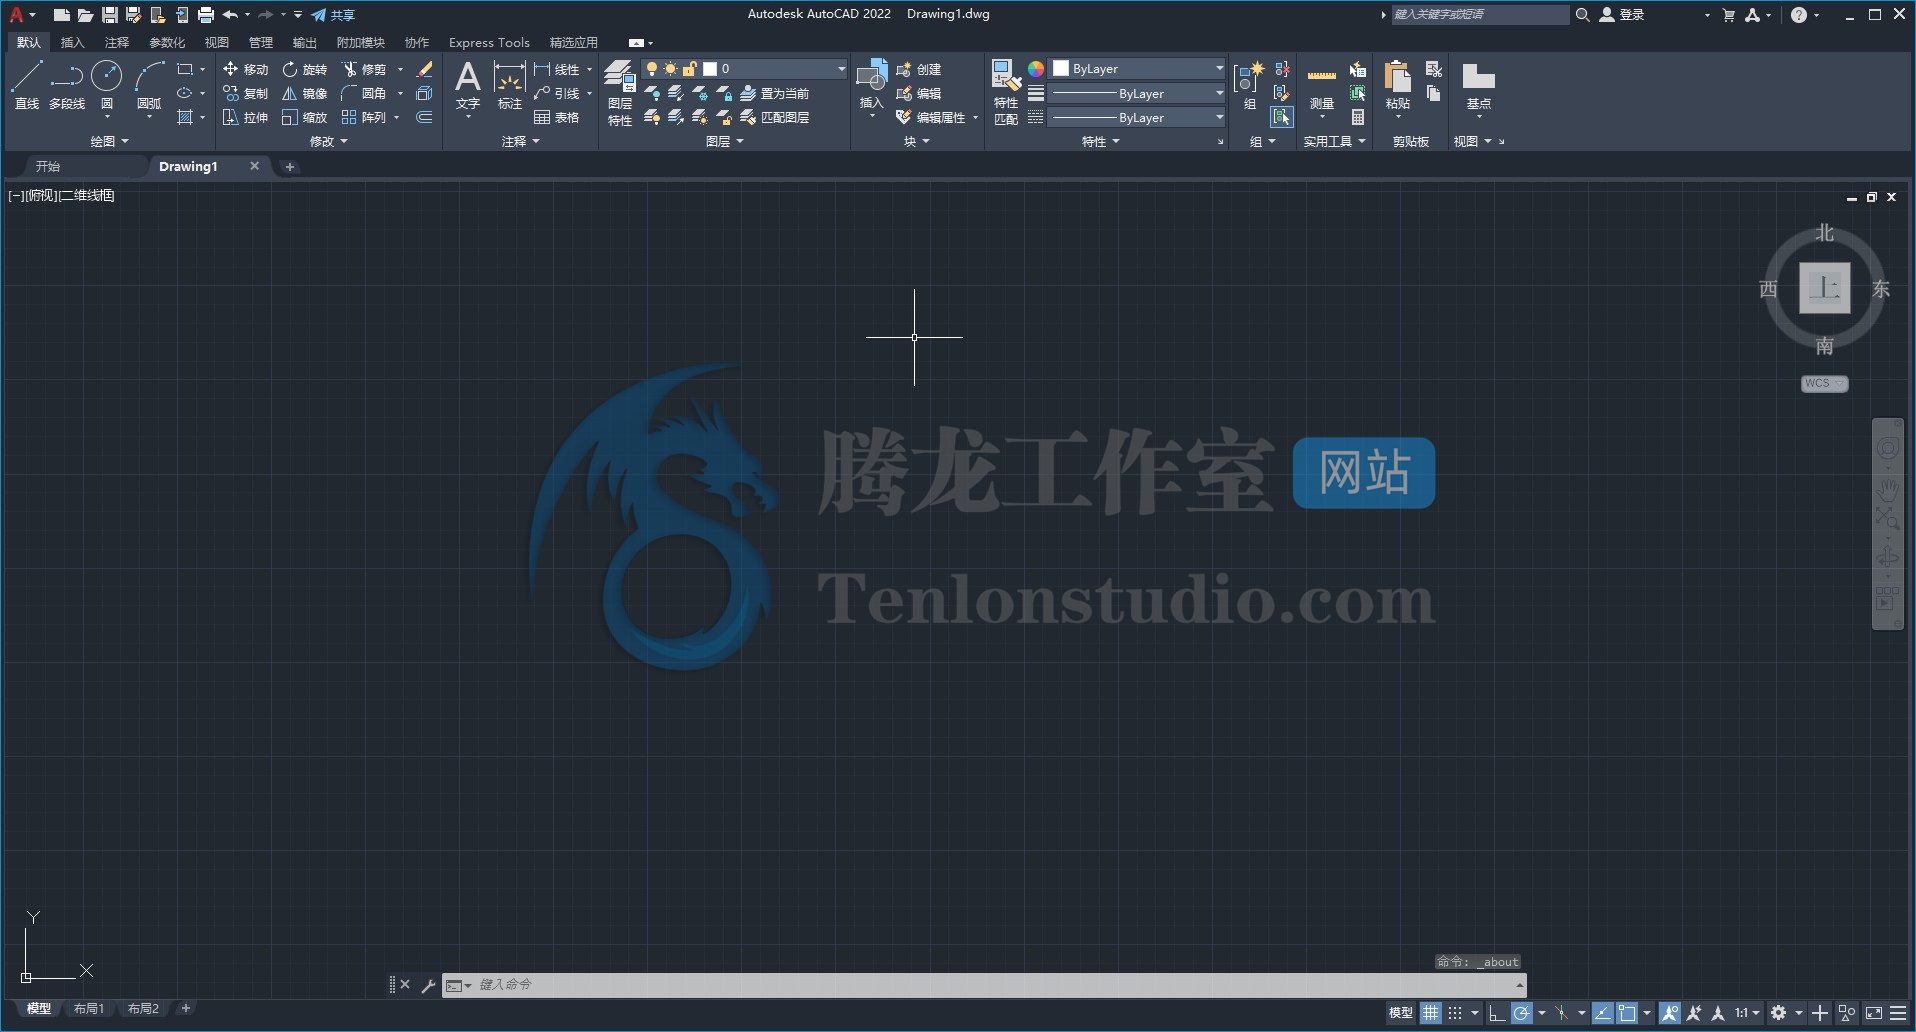Toggle drawing grid display in status bar

tap(1431, 1013)
